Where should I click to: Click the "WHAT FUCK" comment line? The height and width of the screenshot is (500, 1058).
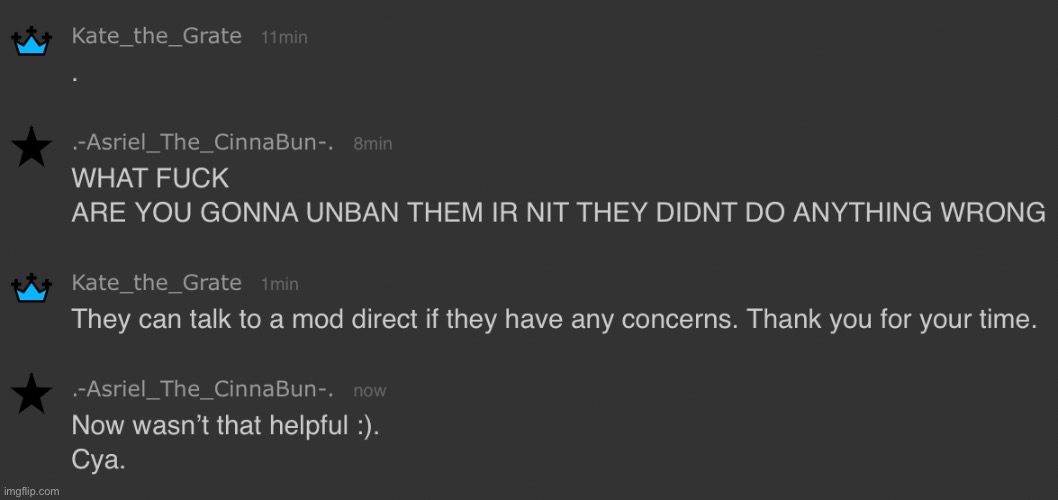pos(150,179)
